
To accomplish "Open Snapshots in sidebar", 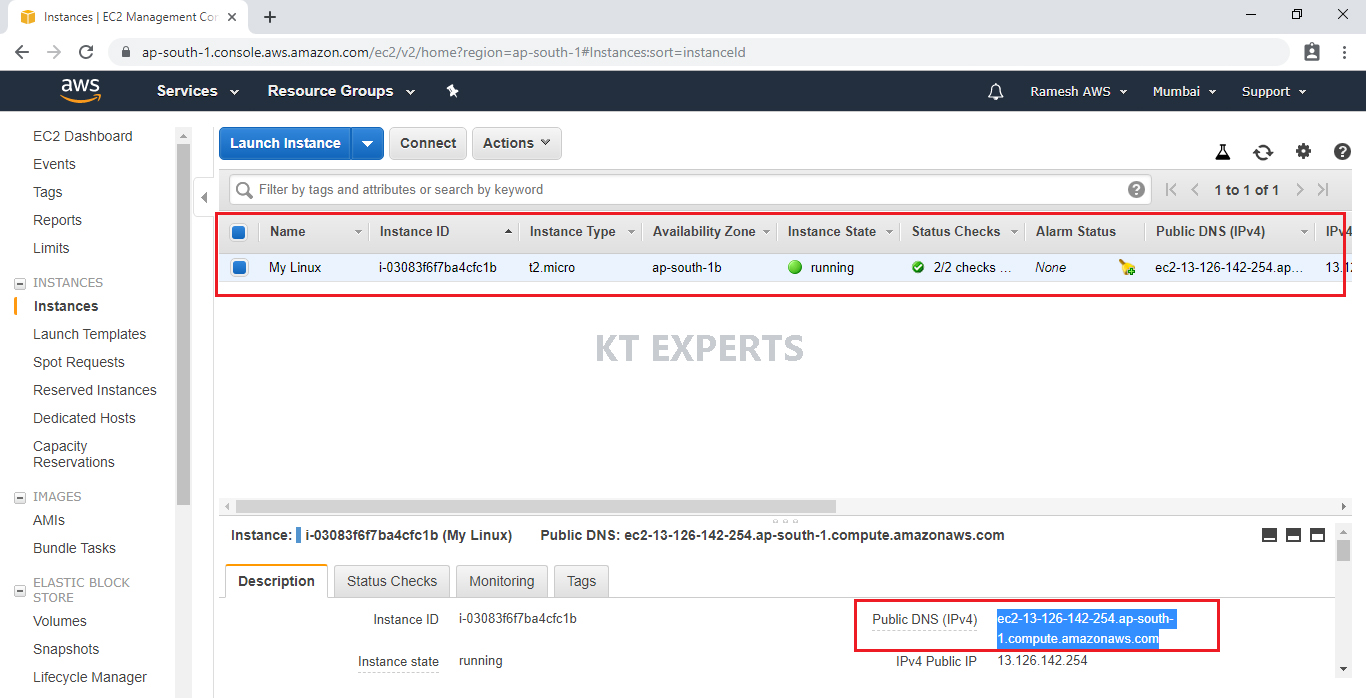I will point(66,649).
